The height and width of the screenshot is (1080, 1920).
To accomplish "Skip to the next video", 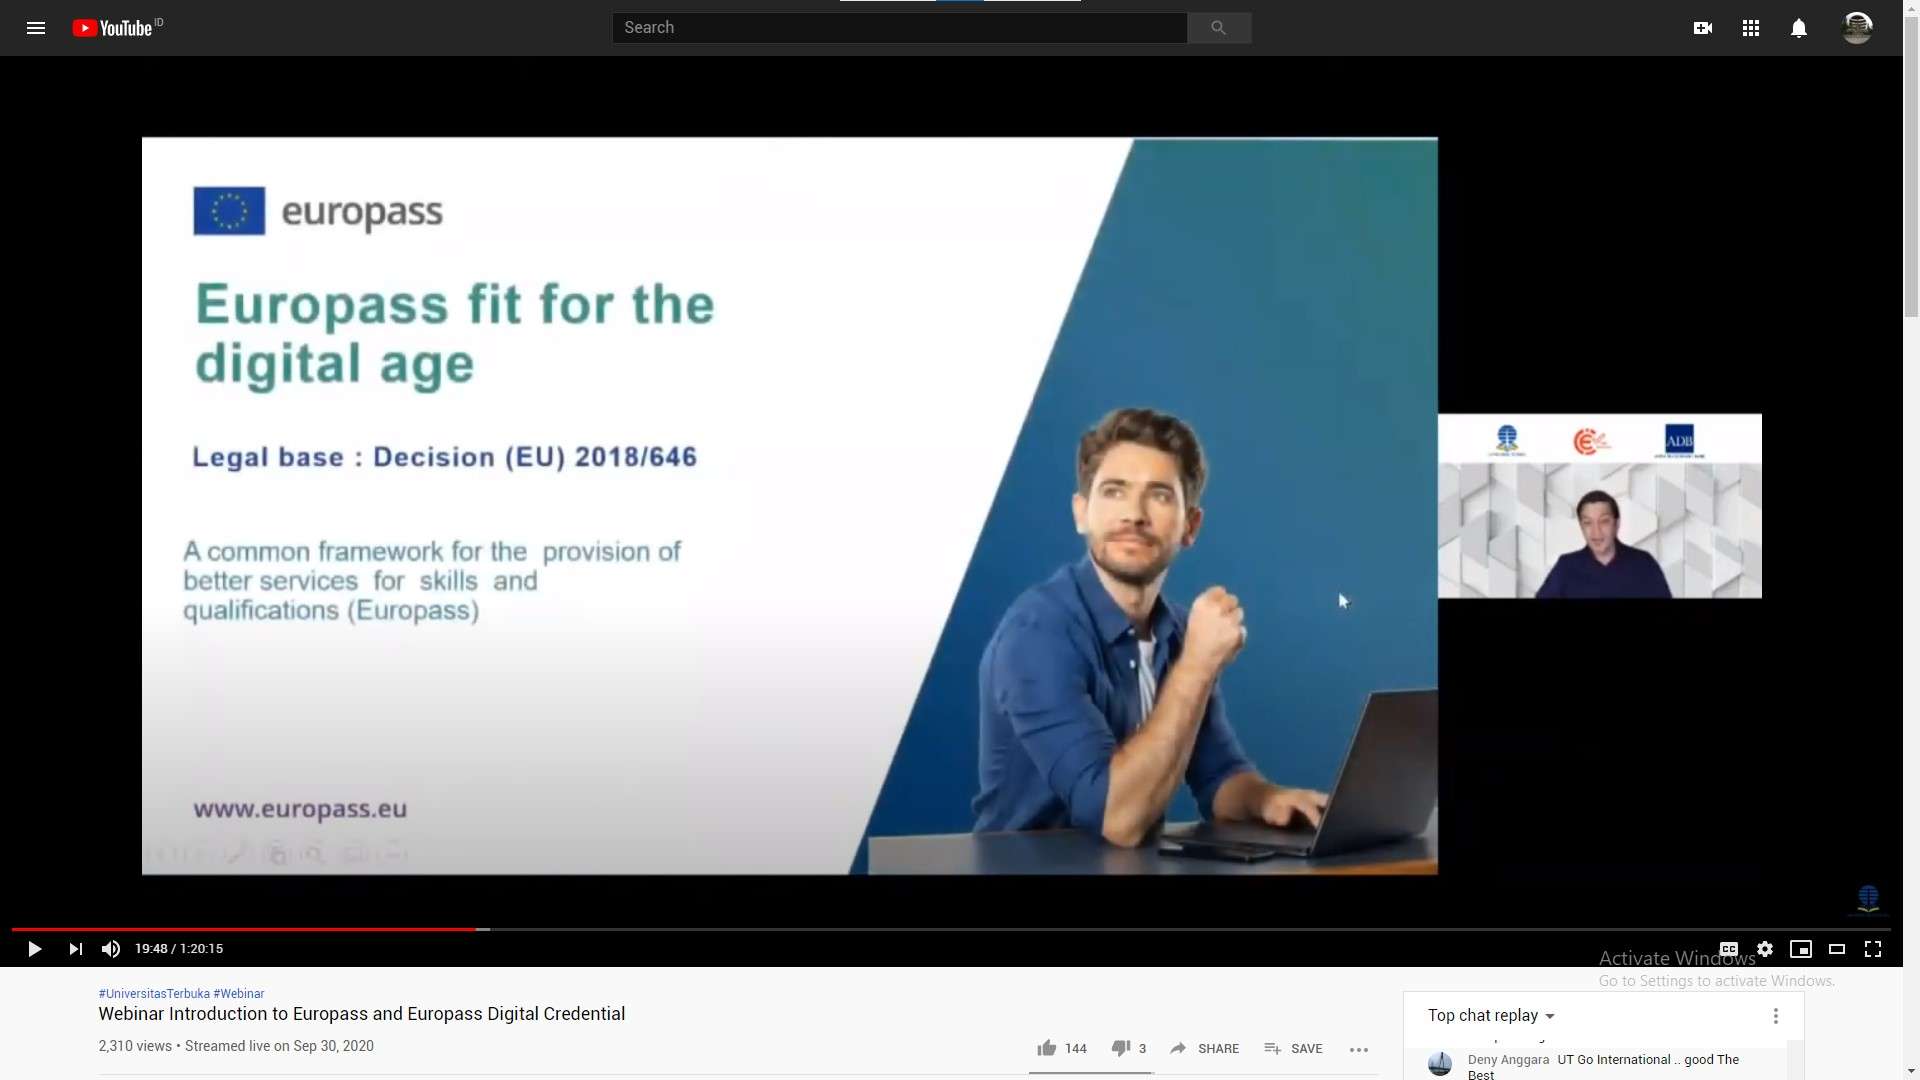I will coord(75,949).
